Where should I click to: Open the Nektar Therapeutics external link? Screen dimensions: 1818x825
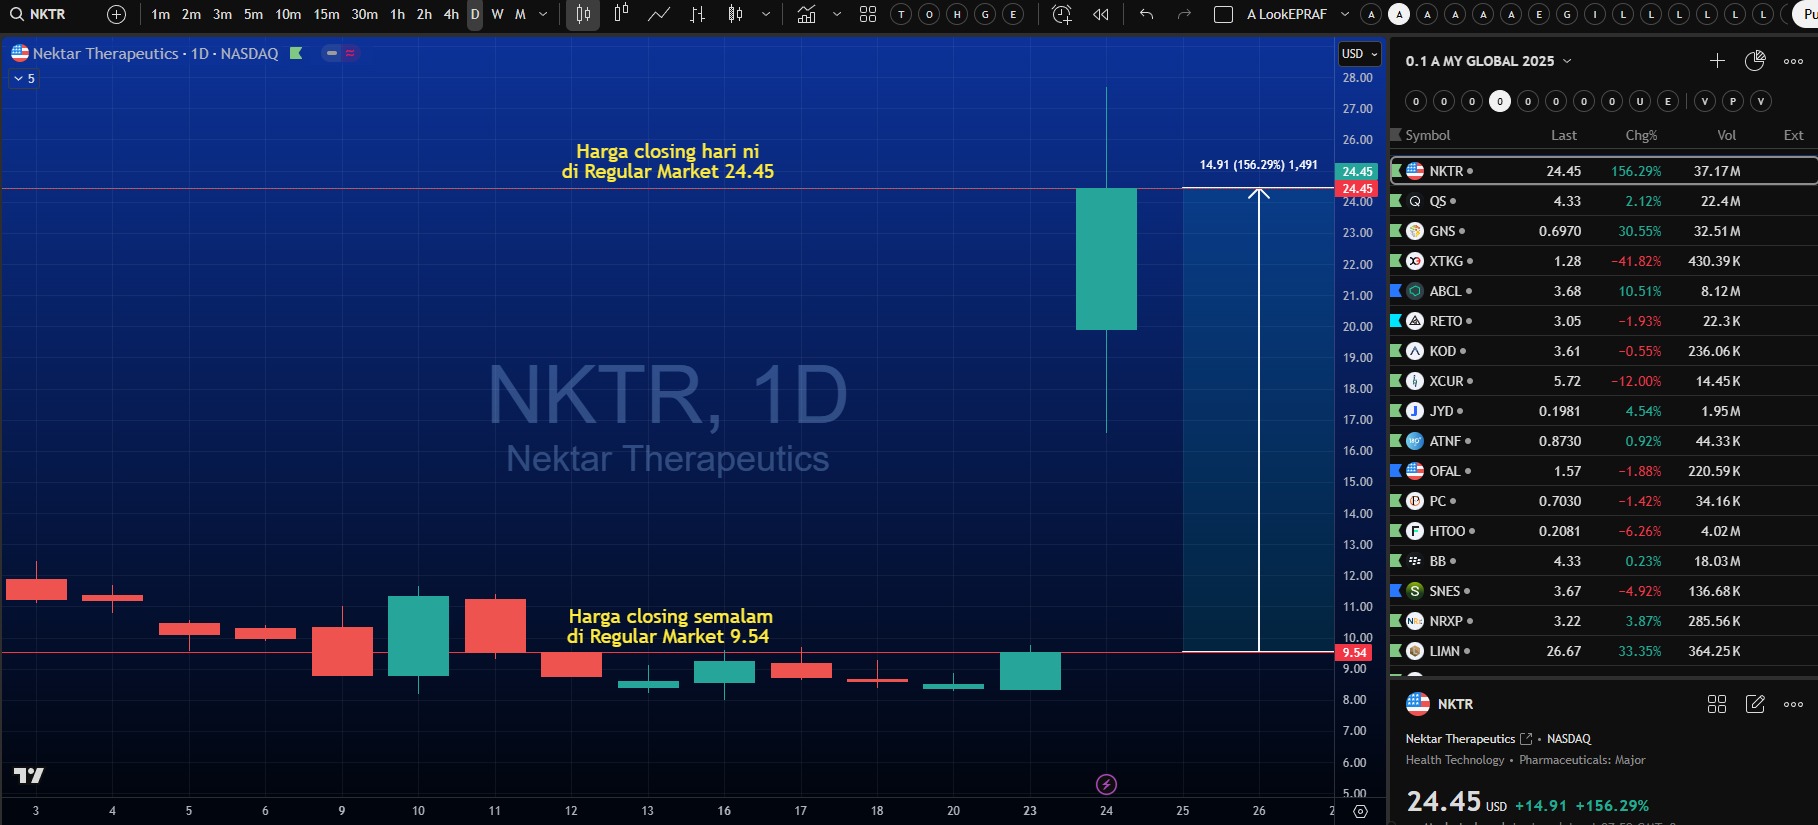pyautogui.click(x=1526, y=739)
